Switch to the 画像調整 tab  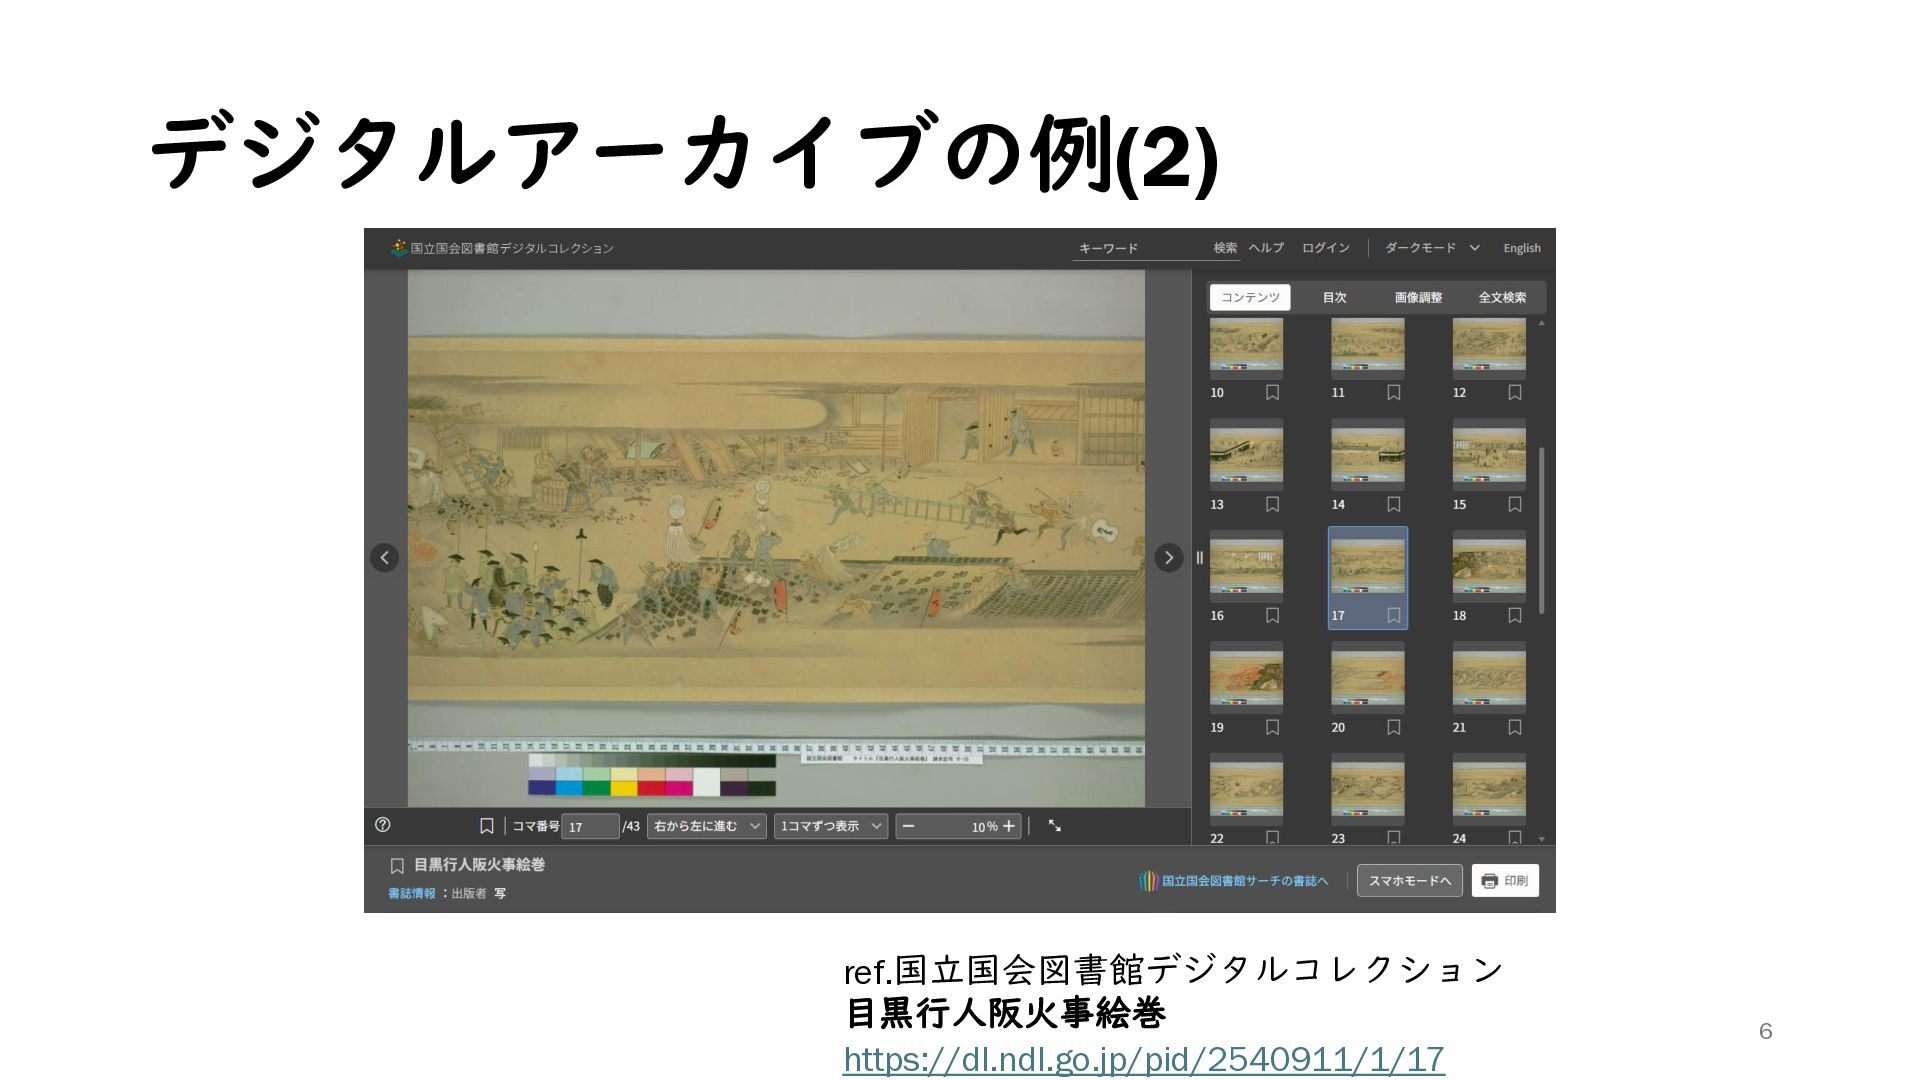pyautogui.click(x=1418, y=297)
